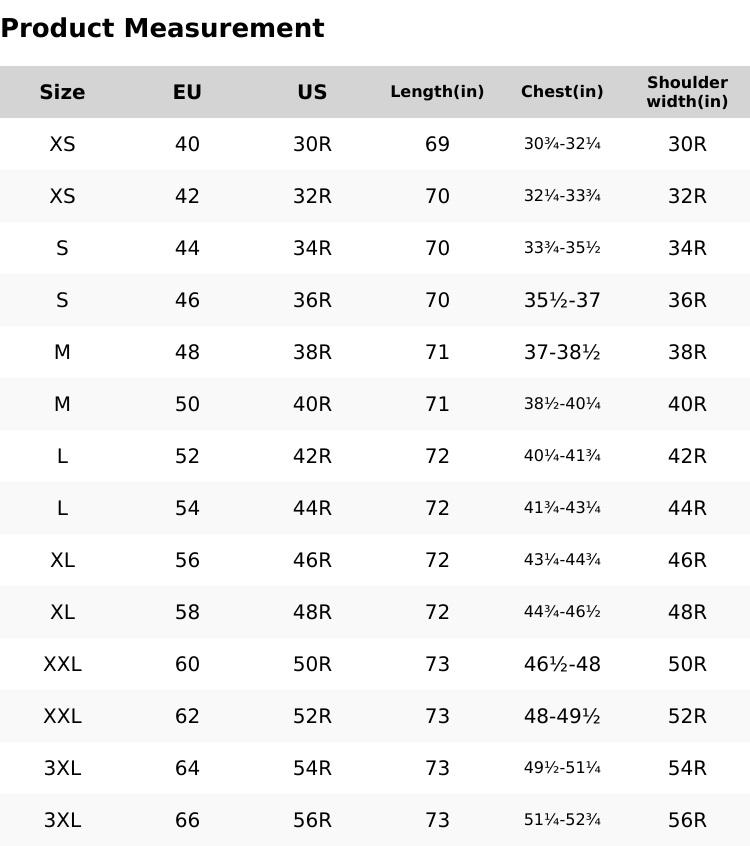The width and height of the screenshot is (750, 846).
Task: Select the 51¼-52¾ chest range cell
Action: click(x=562, y=820)
